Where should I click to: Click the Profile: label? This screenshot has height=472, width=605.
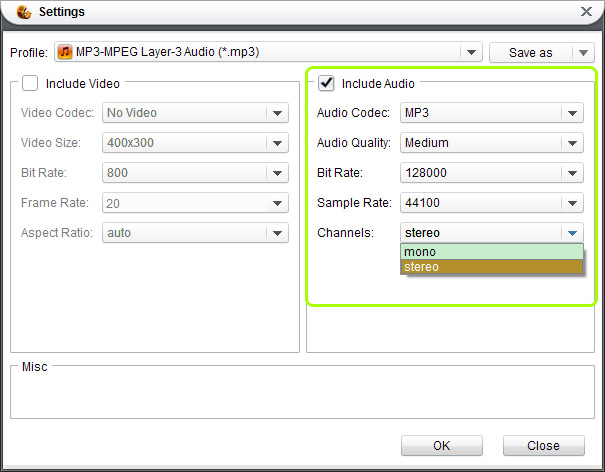coord(29,52)
